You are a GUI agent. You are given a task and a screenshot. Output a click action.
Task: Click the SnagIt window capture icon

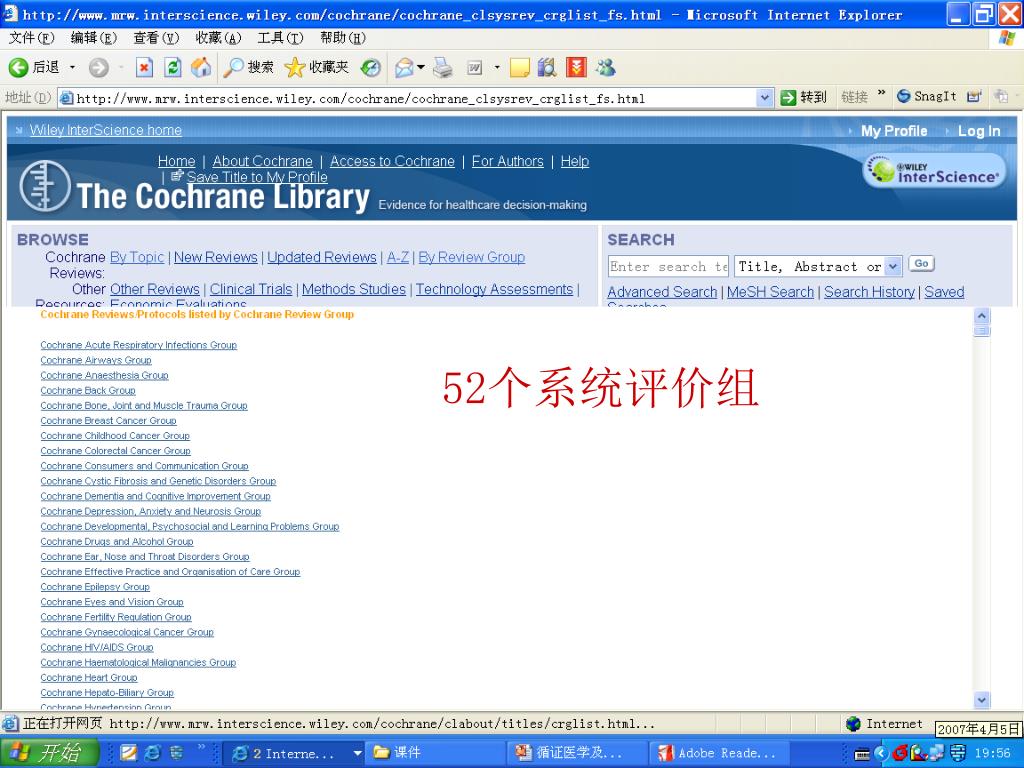click(x=974, y=97)
